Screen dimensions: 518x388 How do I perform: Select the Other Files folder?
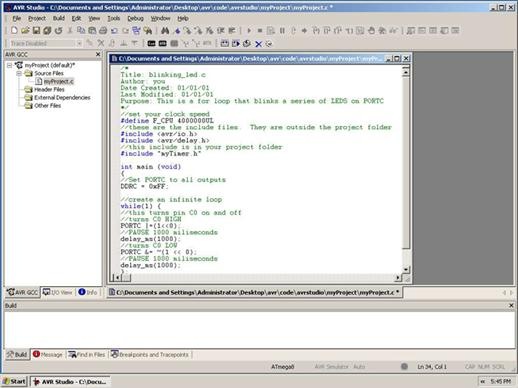pyautogui.click(x=48, y=105)
